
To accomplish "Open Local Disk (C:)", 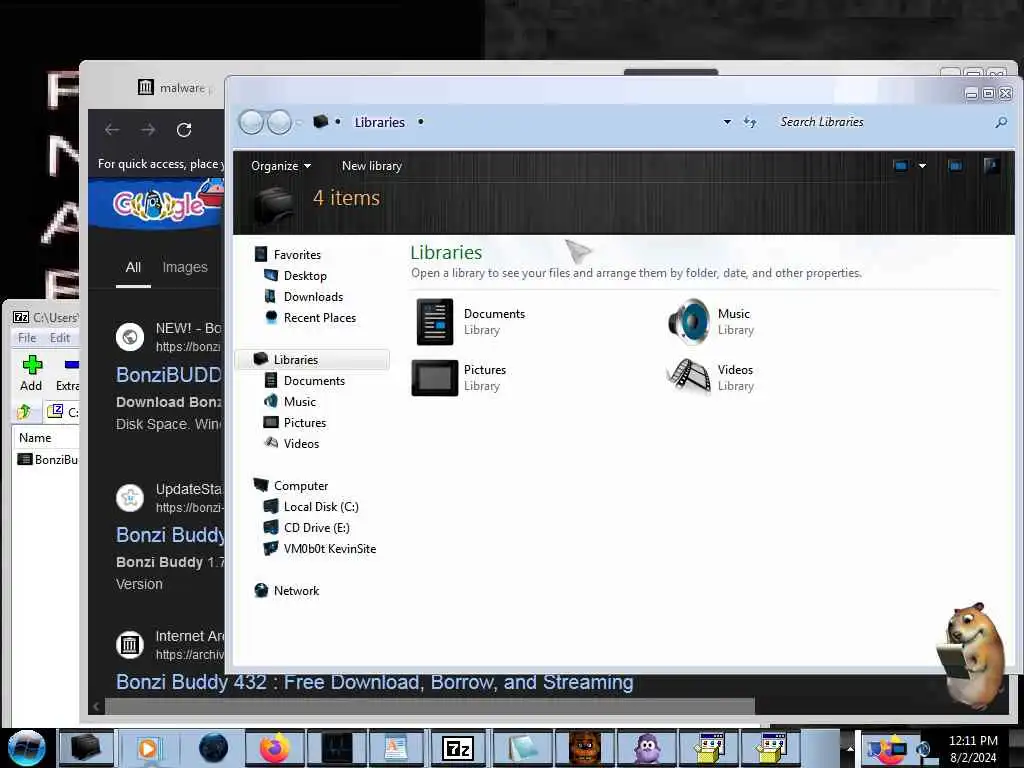I will point(321,507).
